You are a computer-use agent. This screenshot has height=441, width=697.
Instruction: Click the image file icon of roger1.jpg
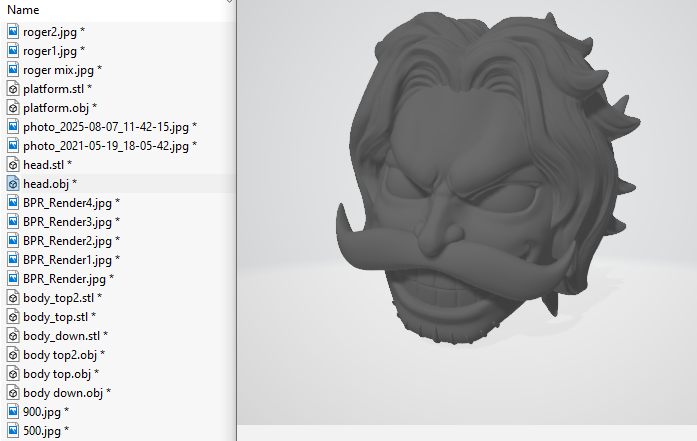(x=13, y=51)
